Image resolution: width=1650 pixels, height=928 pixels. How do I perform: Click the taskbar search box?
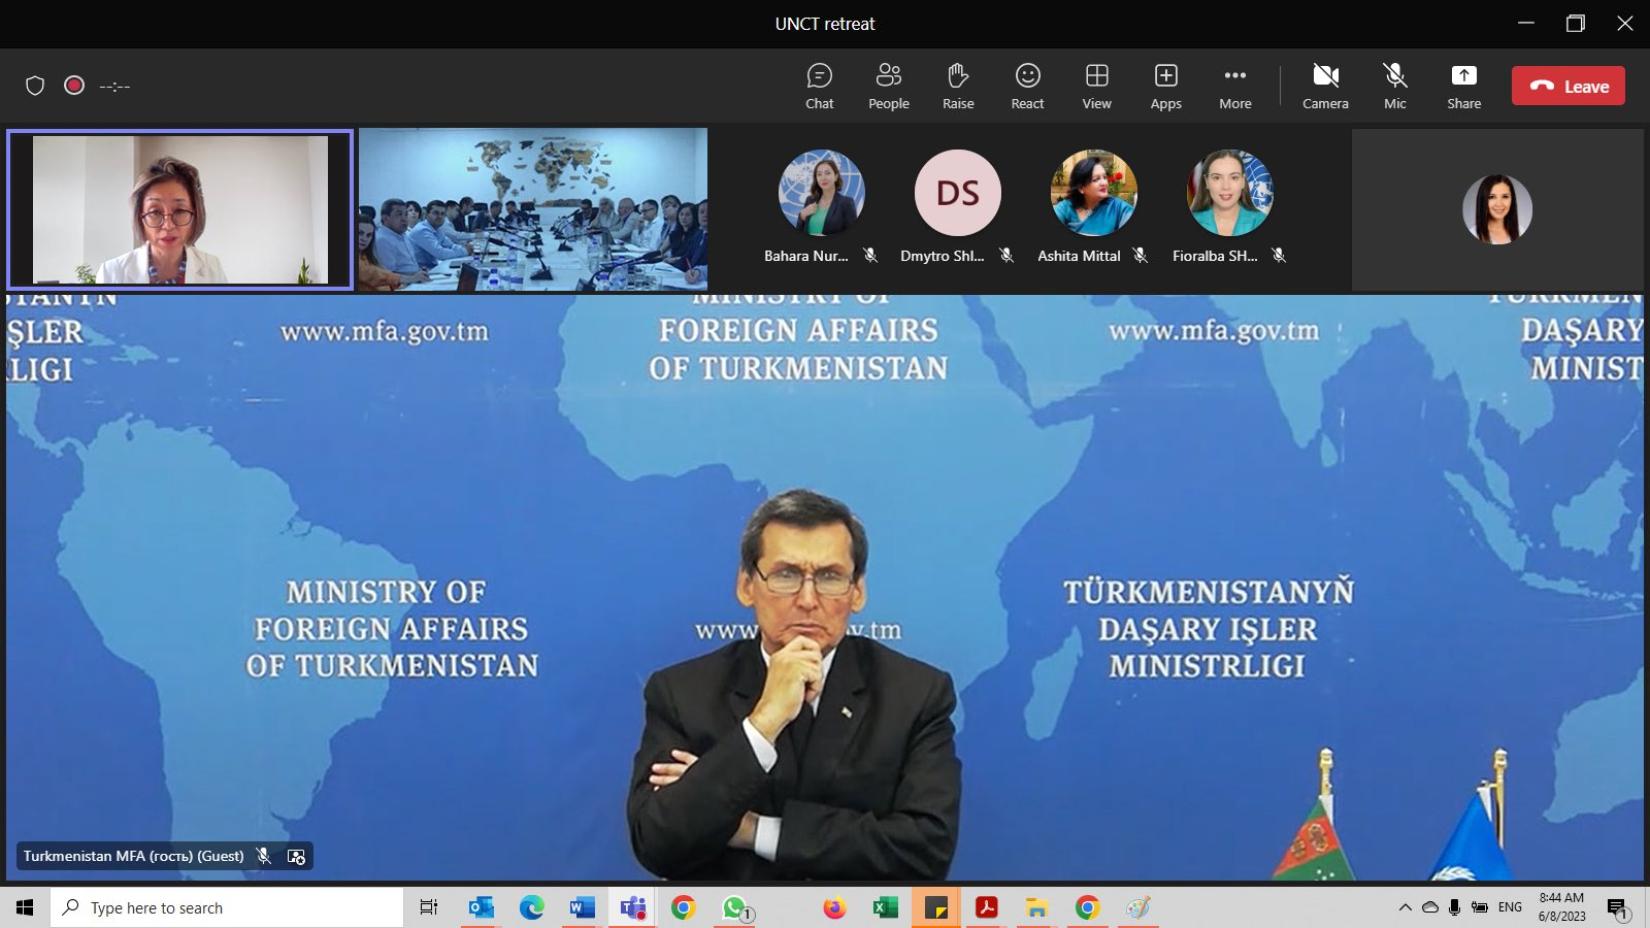227,907
